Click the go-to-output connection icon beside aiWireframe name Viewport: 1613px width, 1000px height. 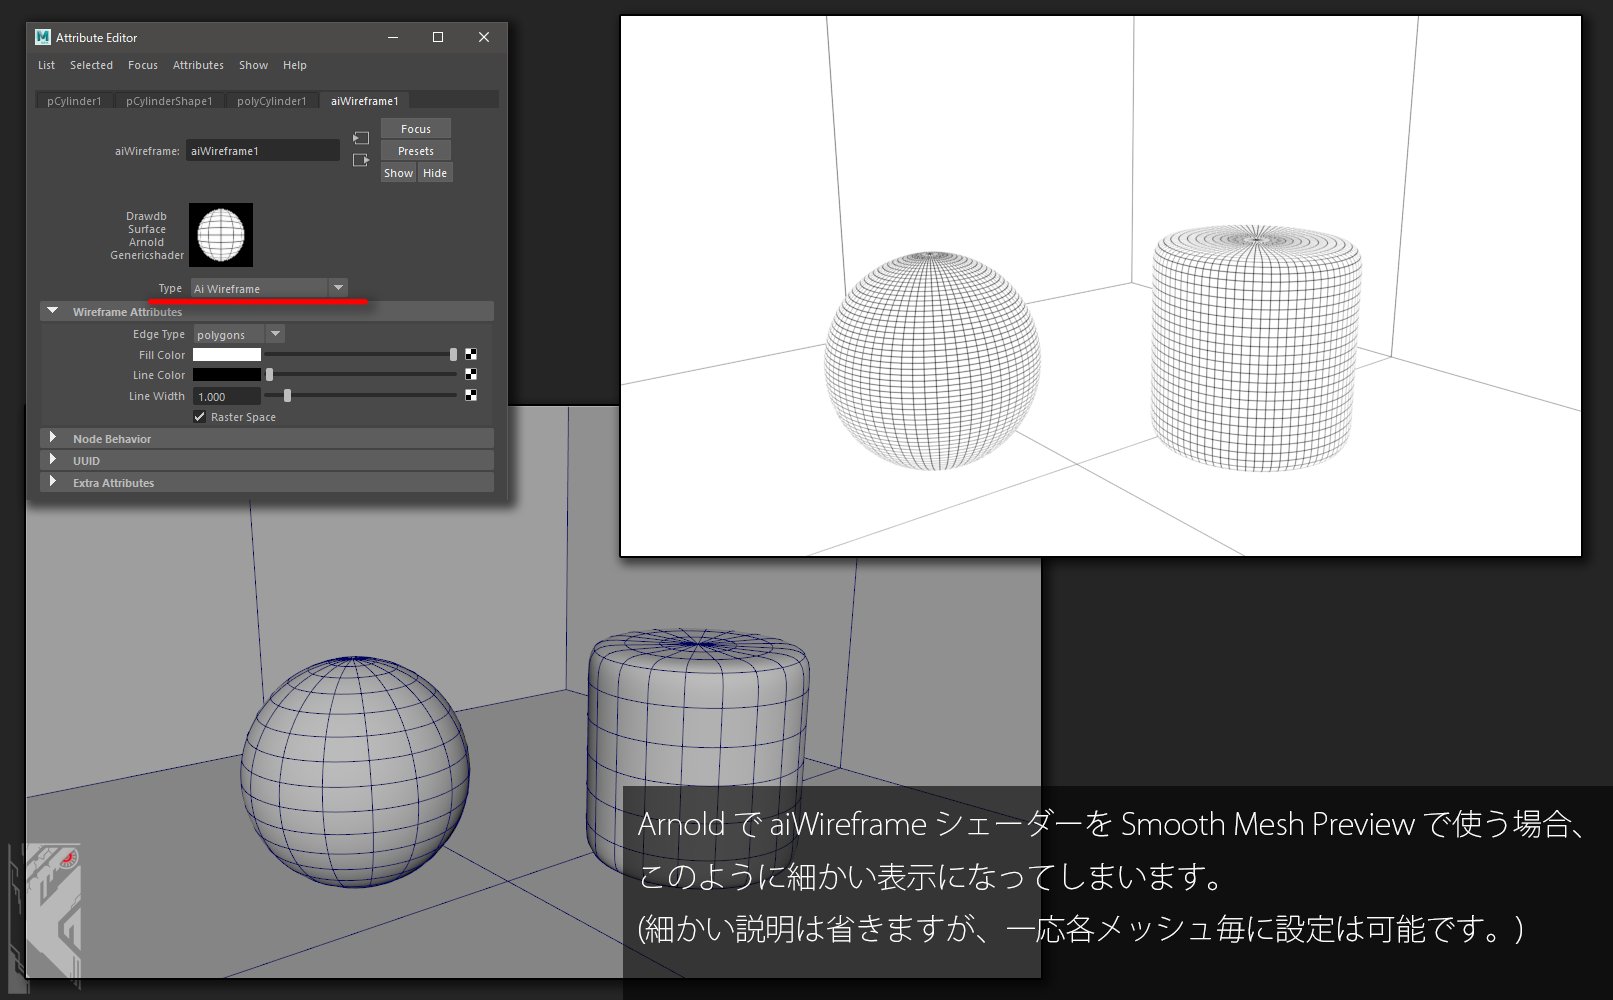coord(361,160)
